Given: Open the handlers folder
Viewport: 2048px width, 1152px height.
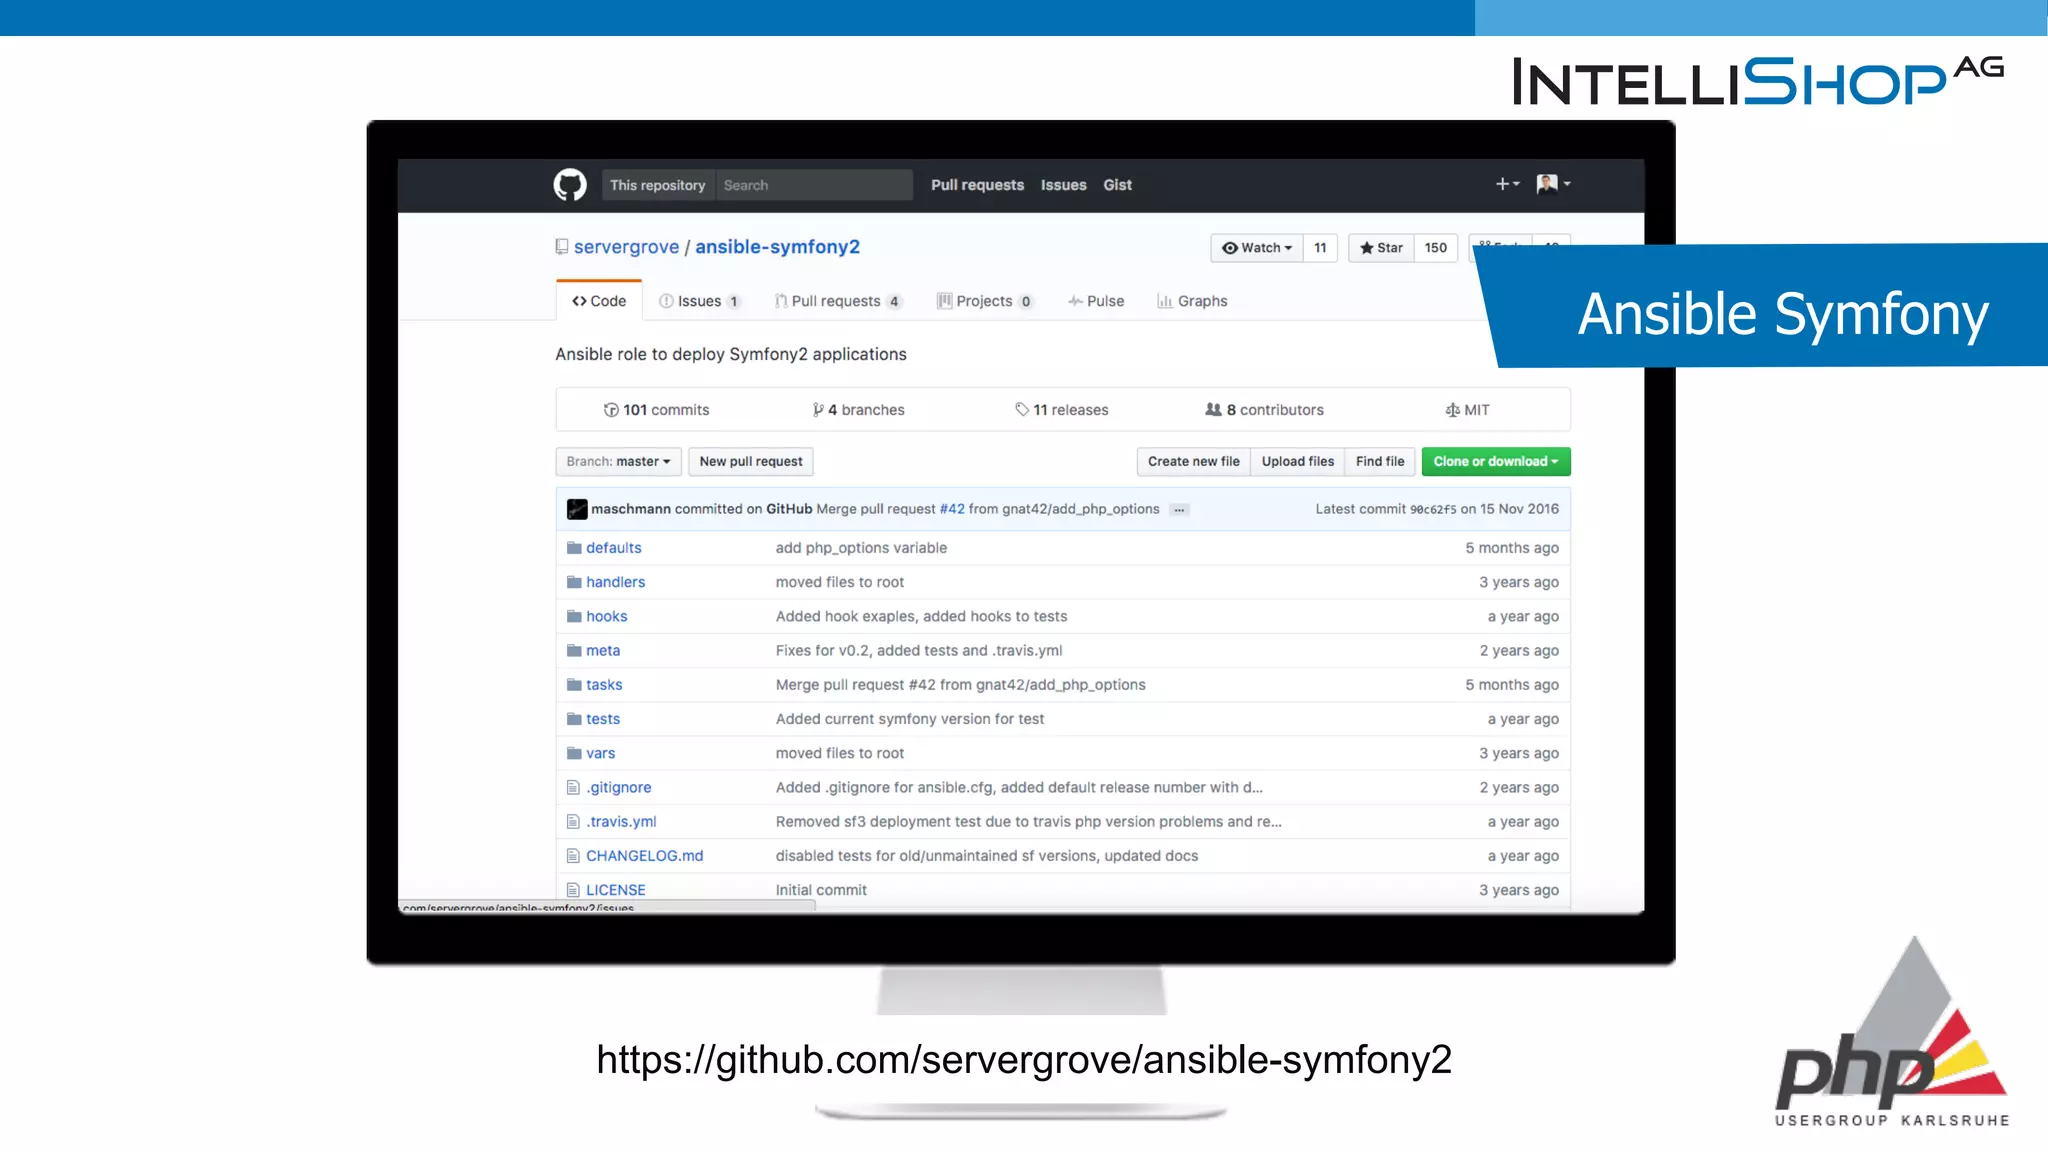Looking at the screenshot, I should tap(616, 582).
